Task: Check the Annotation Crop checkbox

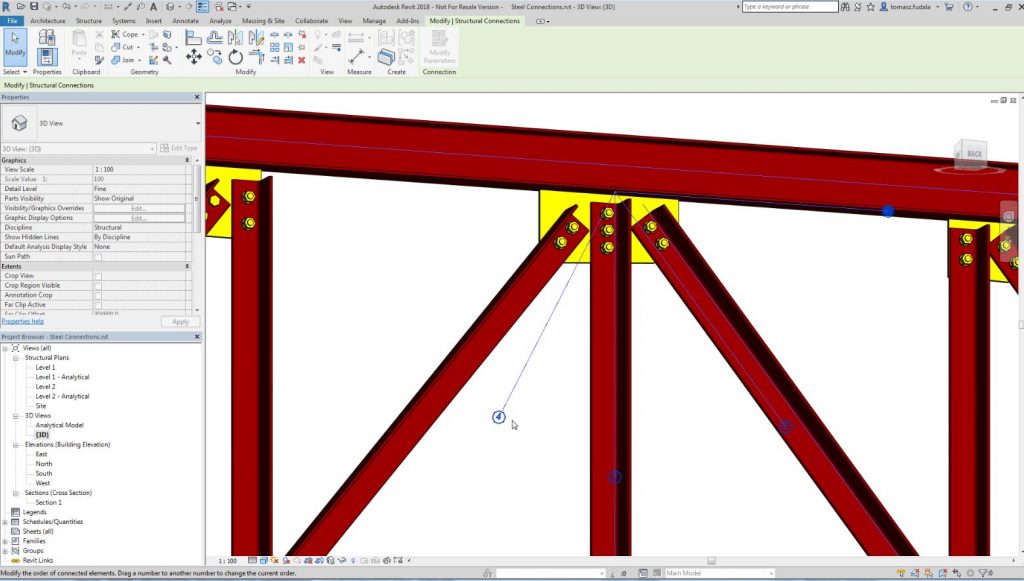Action: (x=98, y=295)
